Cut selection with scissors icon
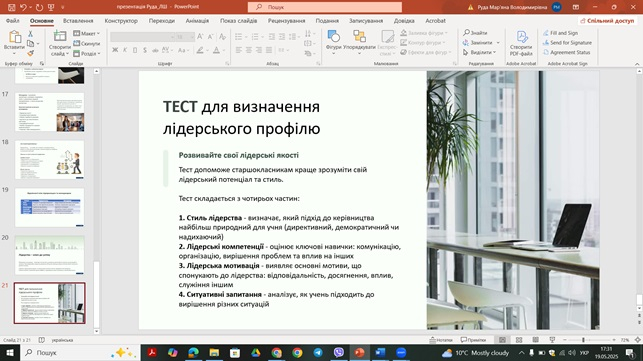Image resolution: width=643 pixels, height=361 pixels. [30, 34]
